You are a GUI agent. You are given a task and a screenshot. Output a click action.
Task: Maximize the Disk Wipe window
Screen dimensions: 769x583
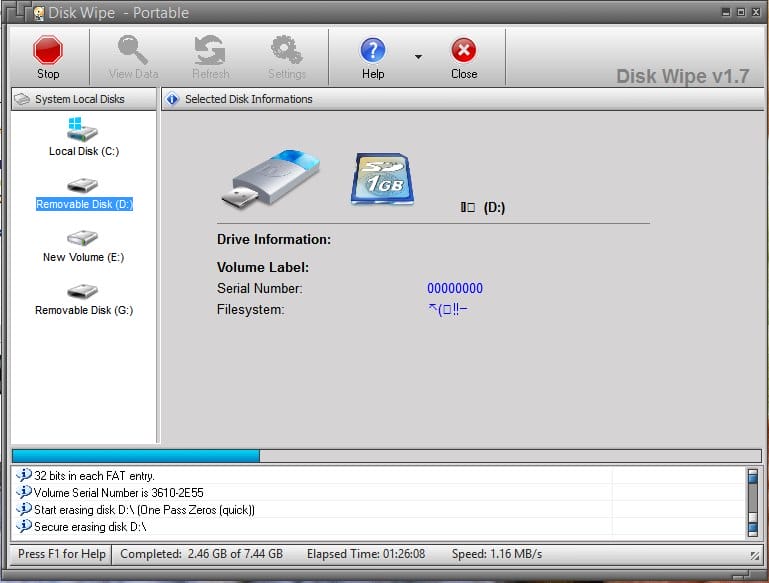[x=741, y=12]
